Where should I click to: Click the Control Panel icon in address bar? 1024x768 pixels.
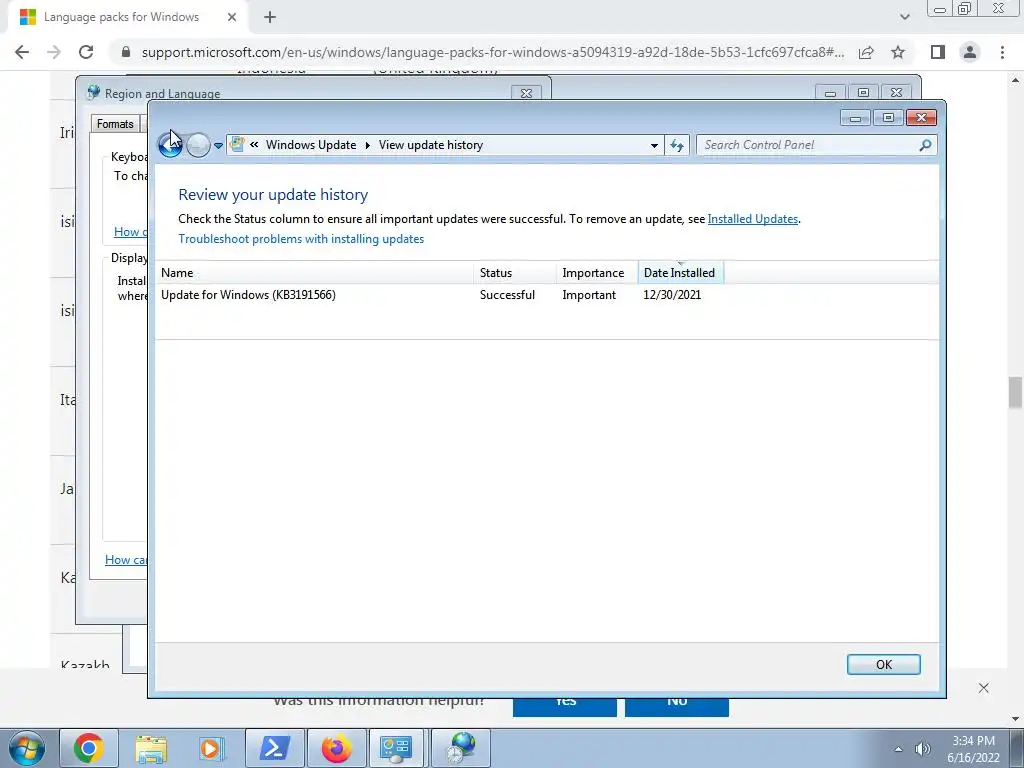[x=237, y=145]
